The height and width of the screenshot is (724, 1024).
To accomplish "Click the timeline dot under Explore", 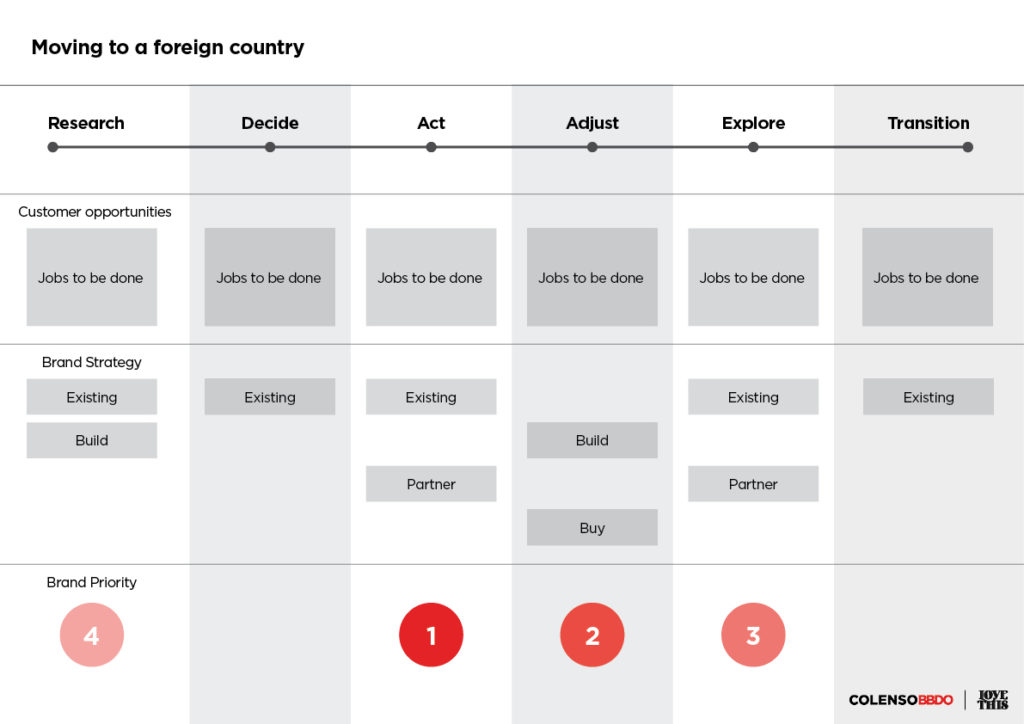I will [x=753, y=148].
